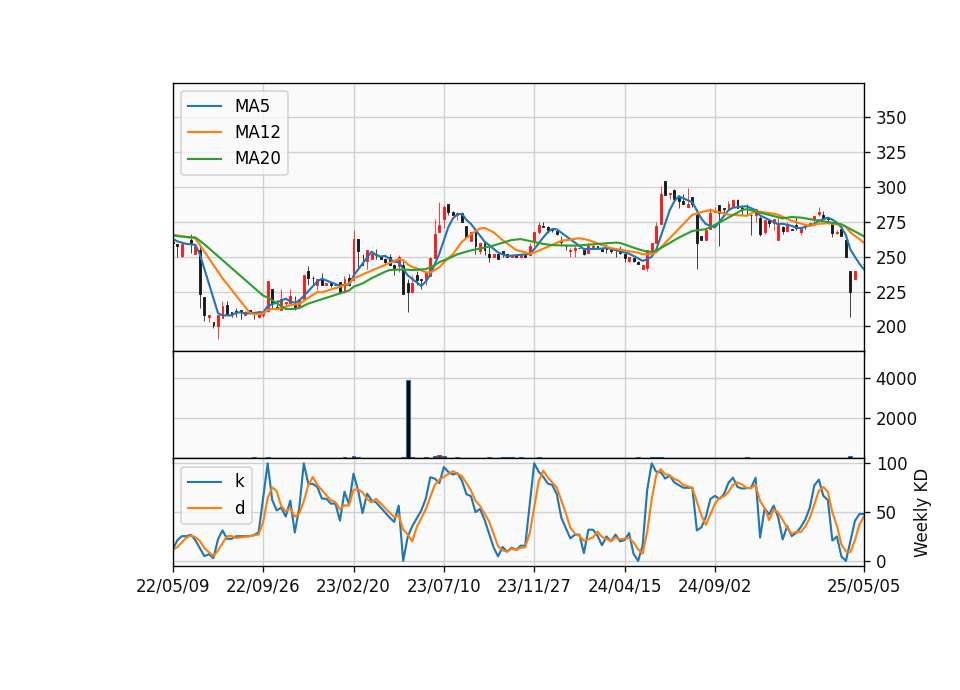The image size is (960, 690).
Task: Click the 23/11/27 date label
Action: click(534, 586)
